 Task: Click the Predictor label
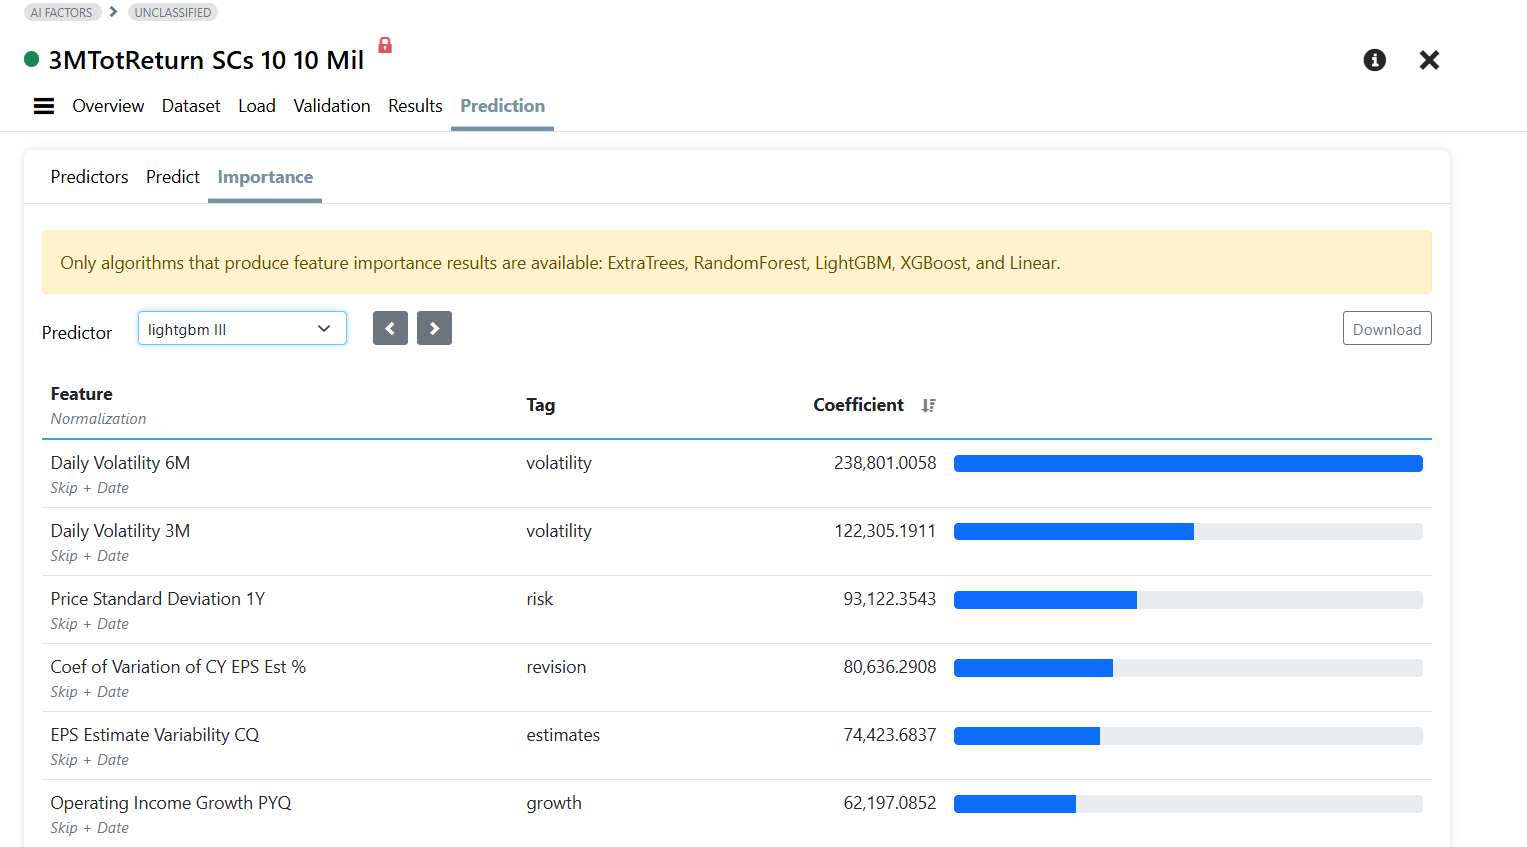(77, 333)
